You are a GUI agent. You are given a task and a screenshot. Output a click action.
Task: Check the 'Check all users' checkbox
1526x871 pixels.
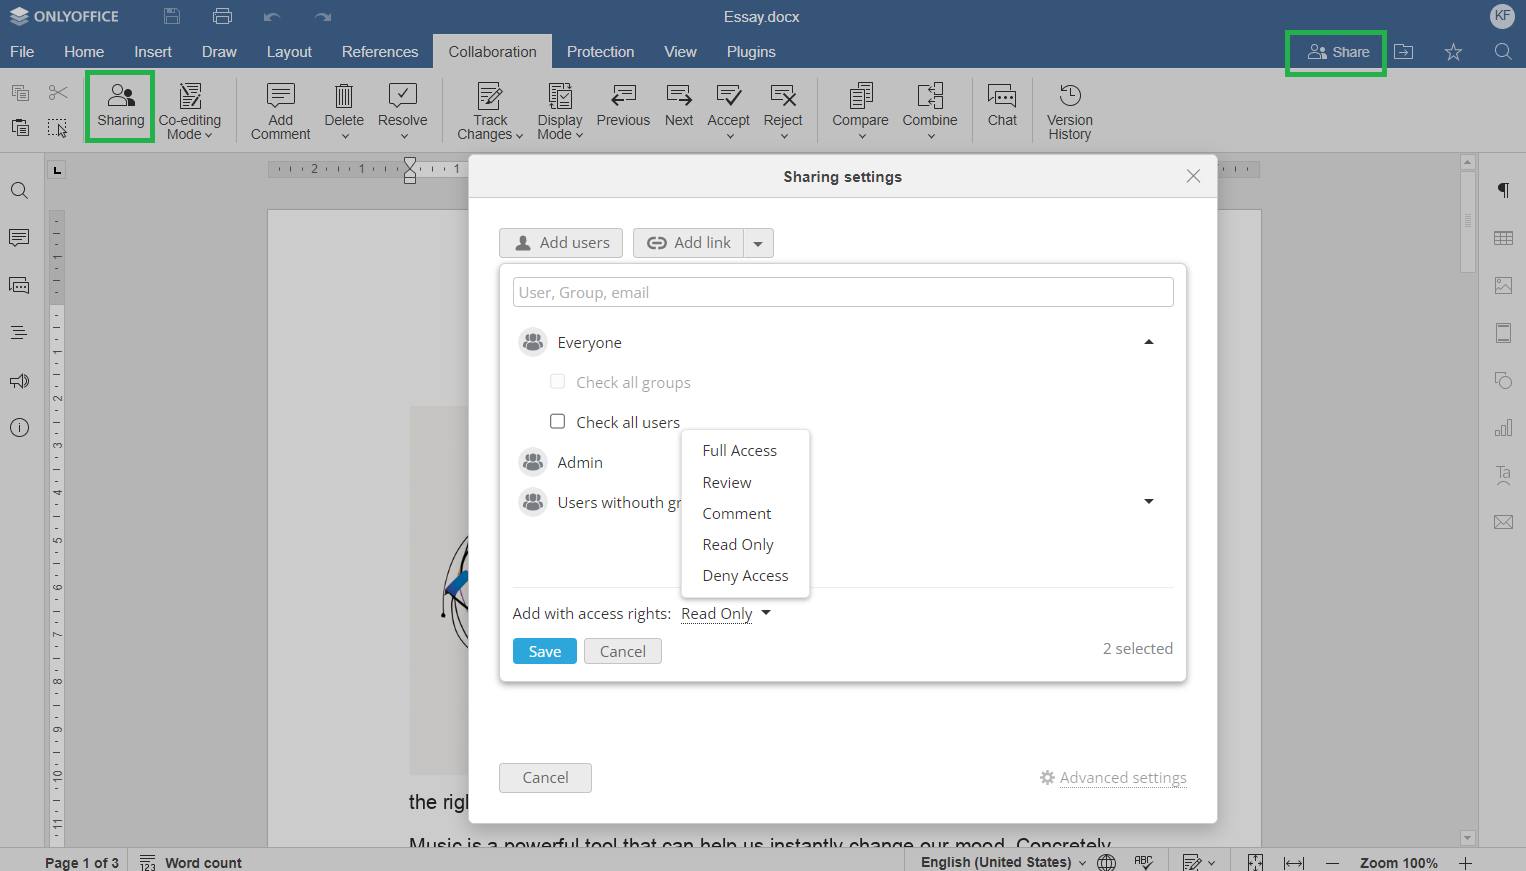click(x=558, y=422)
